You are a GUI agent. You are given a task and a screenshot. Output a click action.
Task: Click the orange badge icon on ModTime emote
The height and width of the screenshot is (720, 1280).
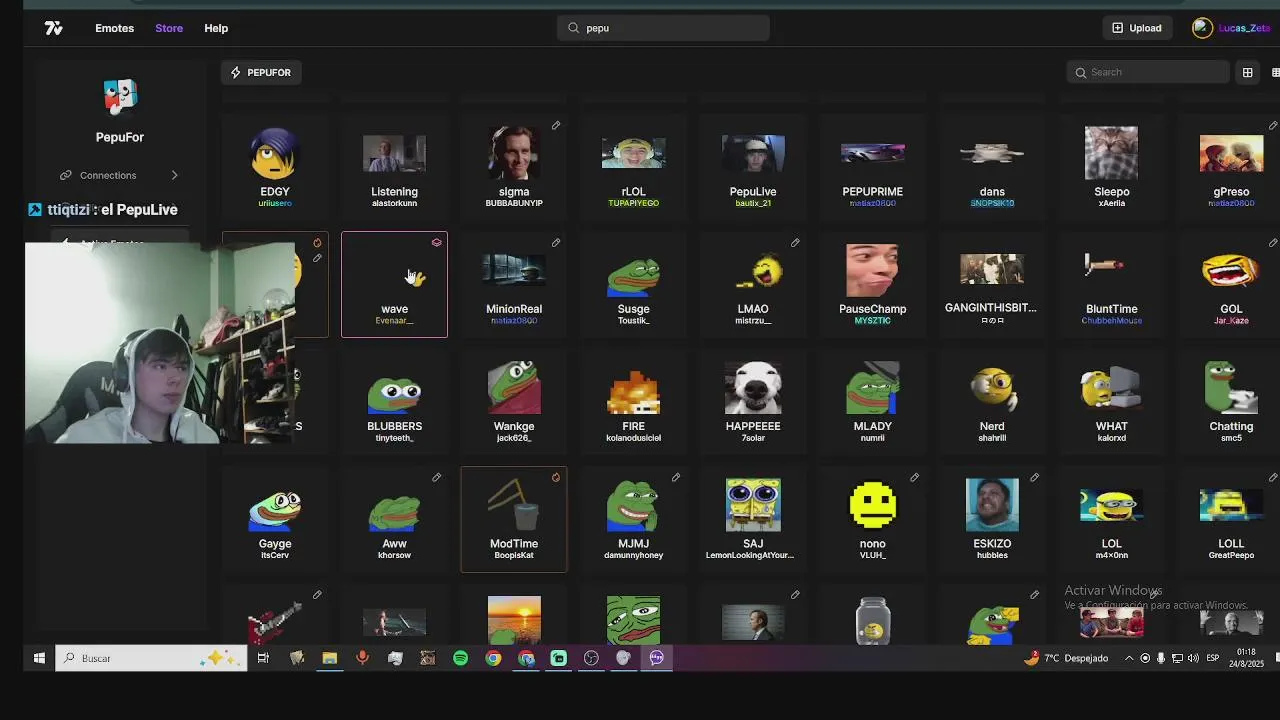coord(556,478)
